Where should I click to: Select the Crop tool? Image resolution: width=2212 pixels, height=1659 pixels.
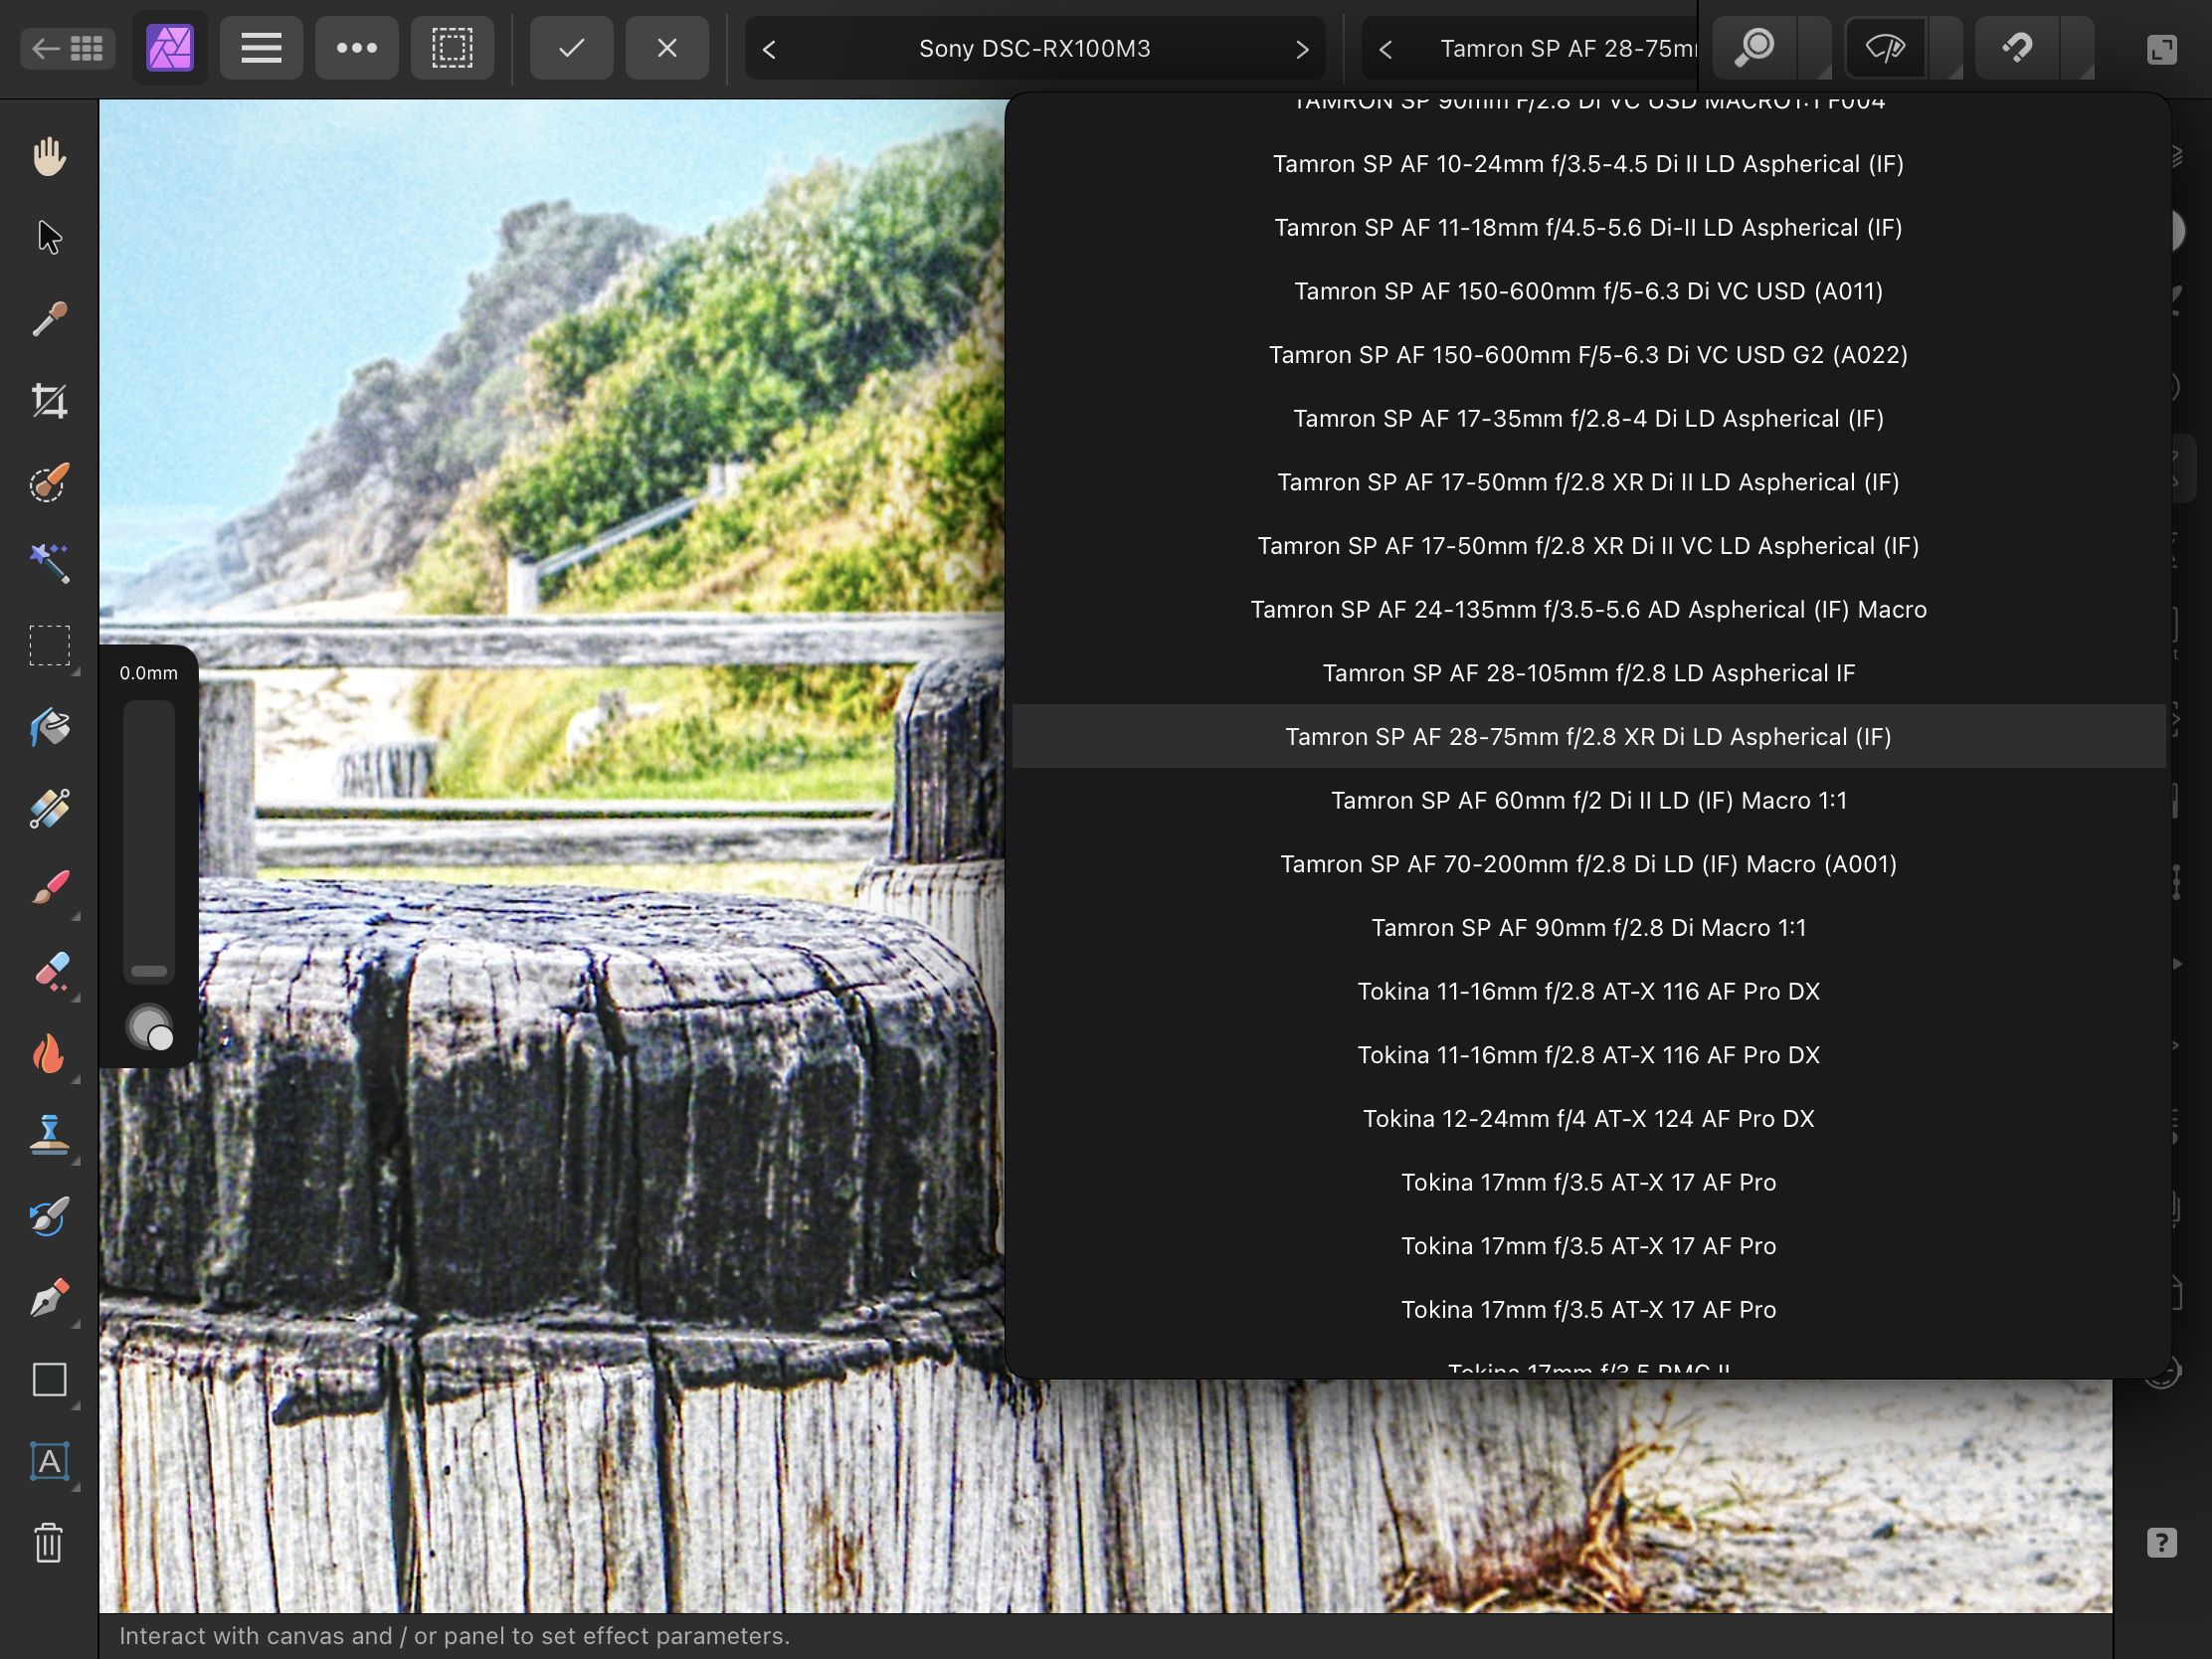(49, 401)
